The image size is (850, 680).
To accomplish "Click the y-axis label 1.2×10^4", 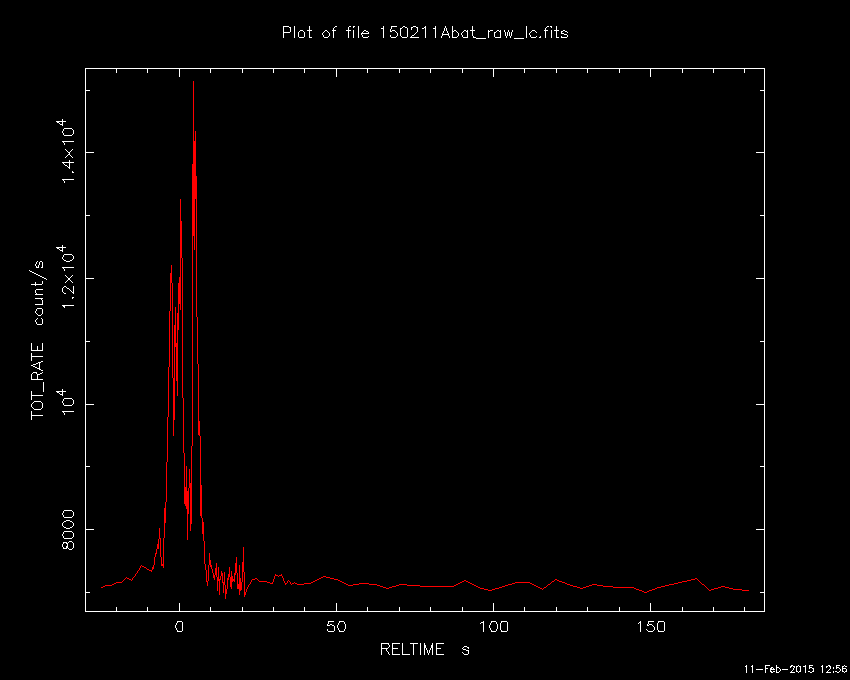I will tap(67, 277).
